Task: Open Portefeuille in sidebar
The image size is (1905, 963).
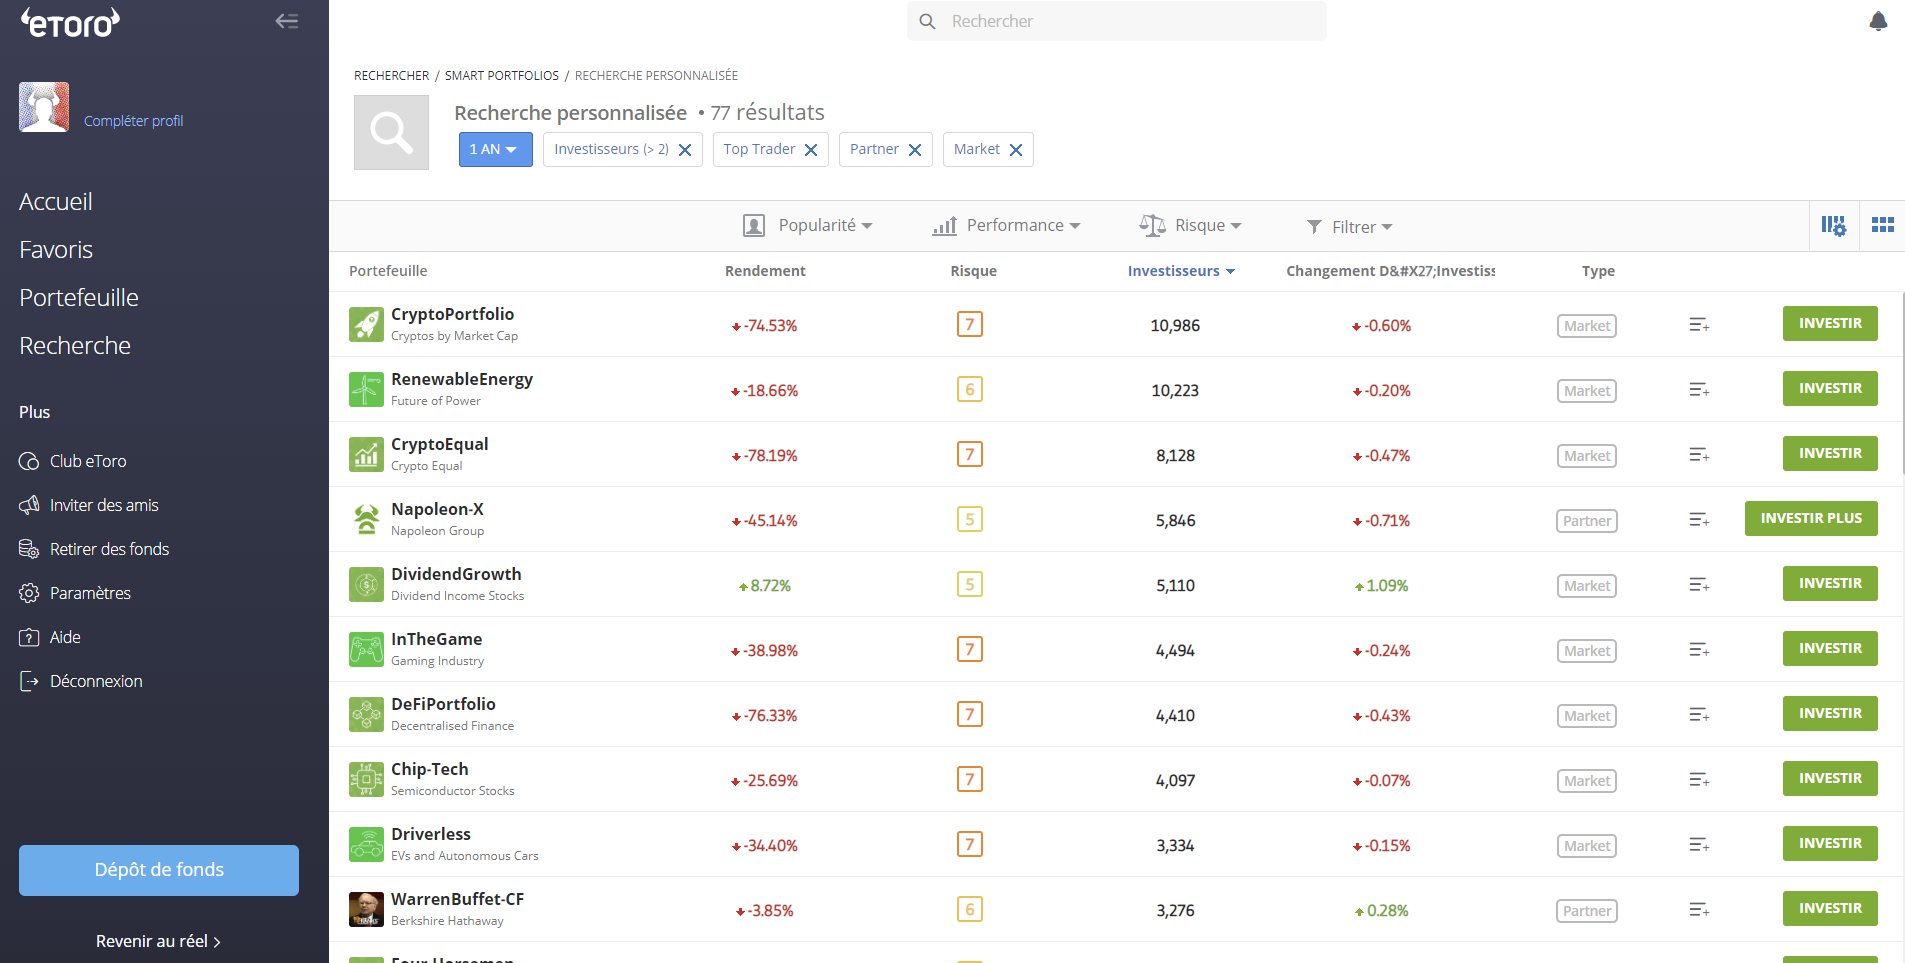Action: tap(79, 298)
